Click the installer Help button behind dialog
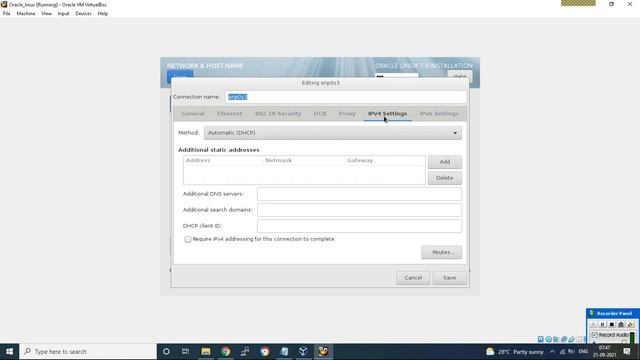This screenshot has width=640, height=360. pyautogui.click(x=460, y=75)
